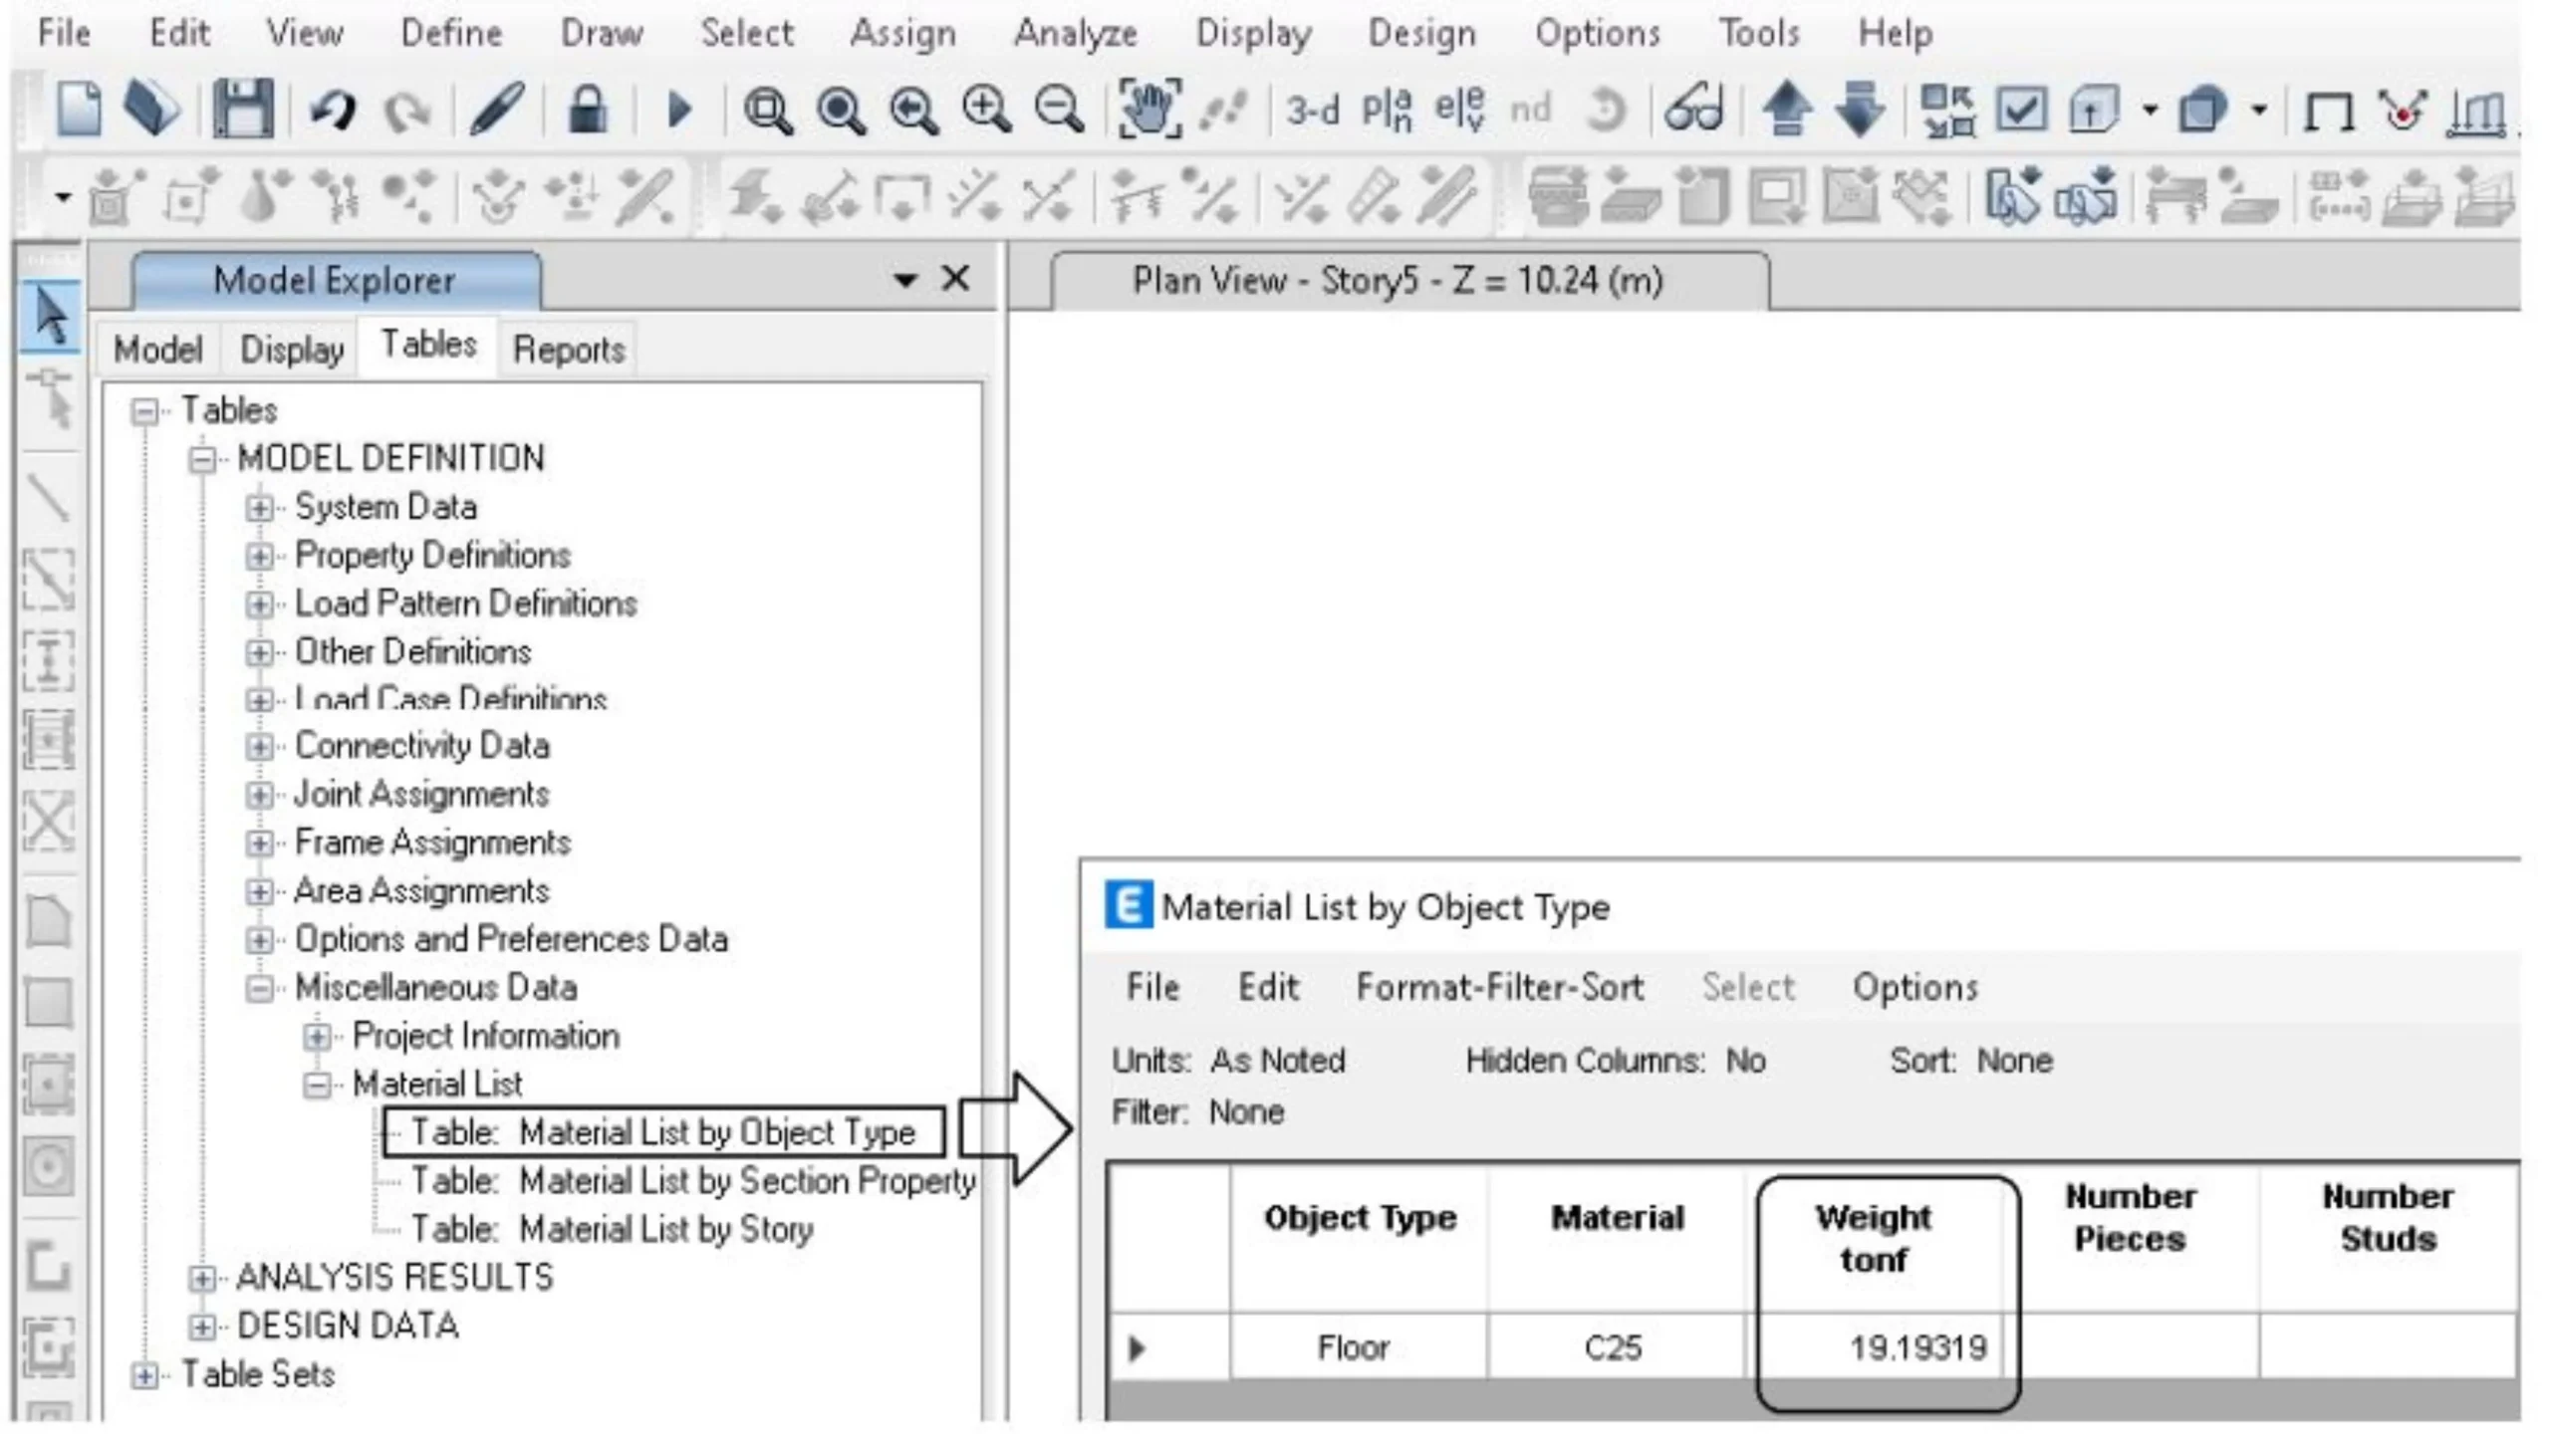Select Table: Material List by Section Property

pyautogui.click(x=692, y=1181)
